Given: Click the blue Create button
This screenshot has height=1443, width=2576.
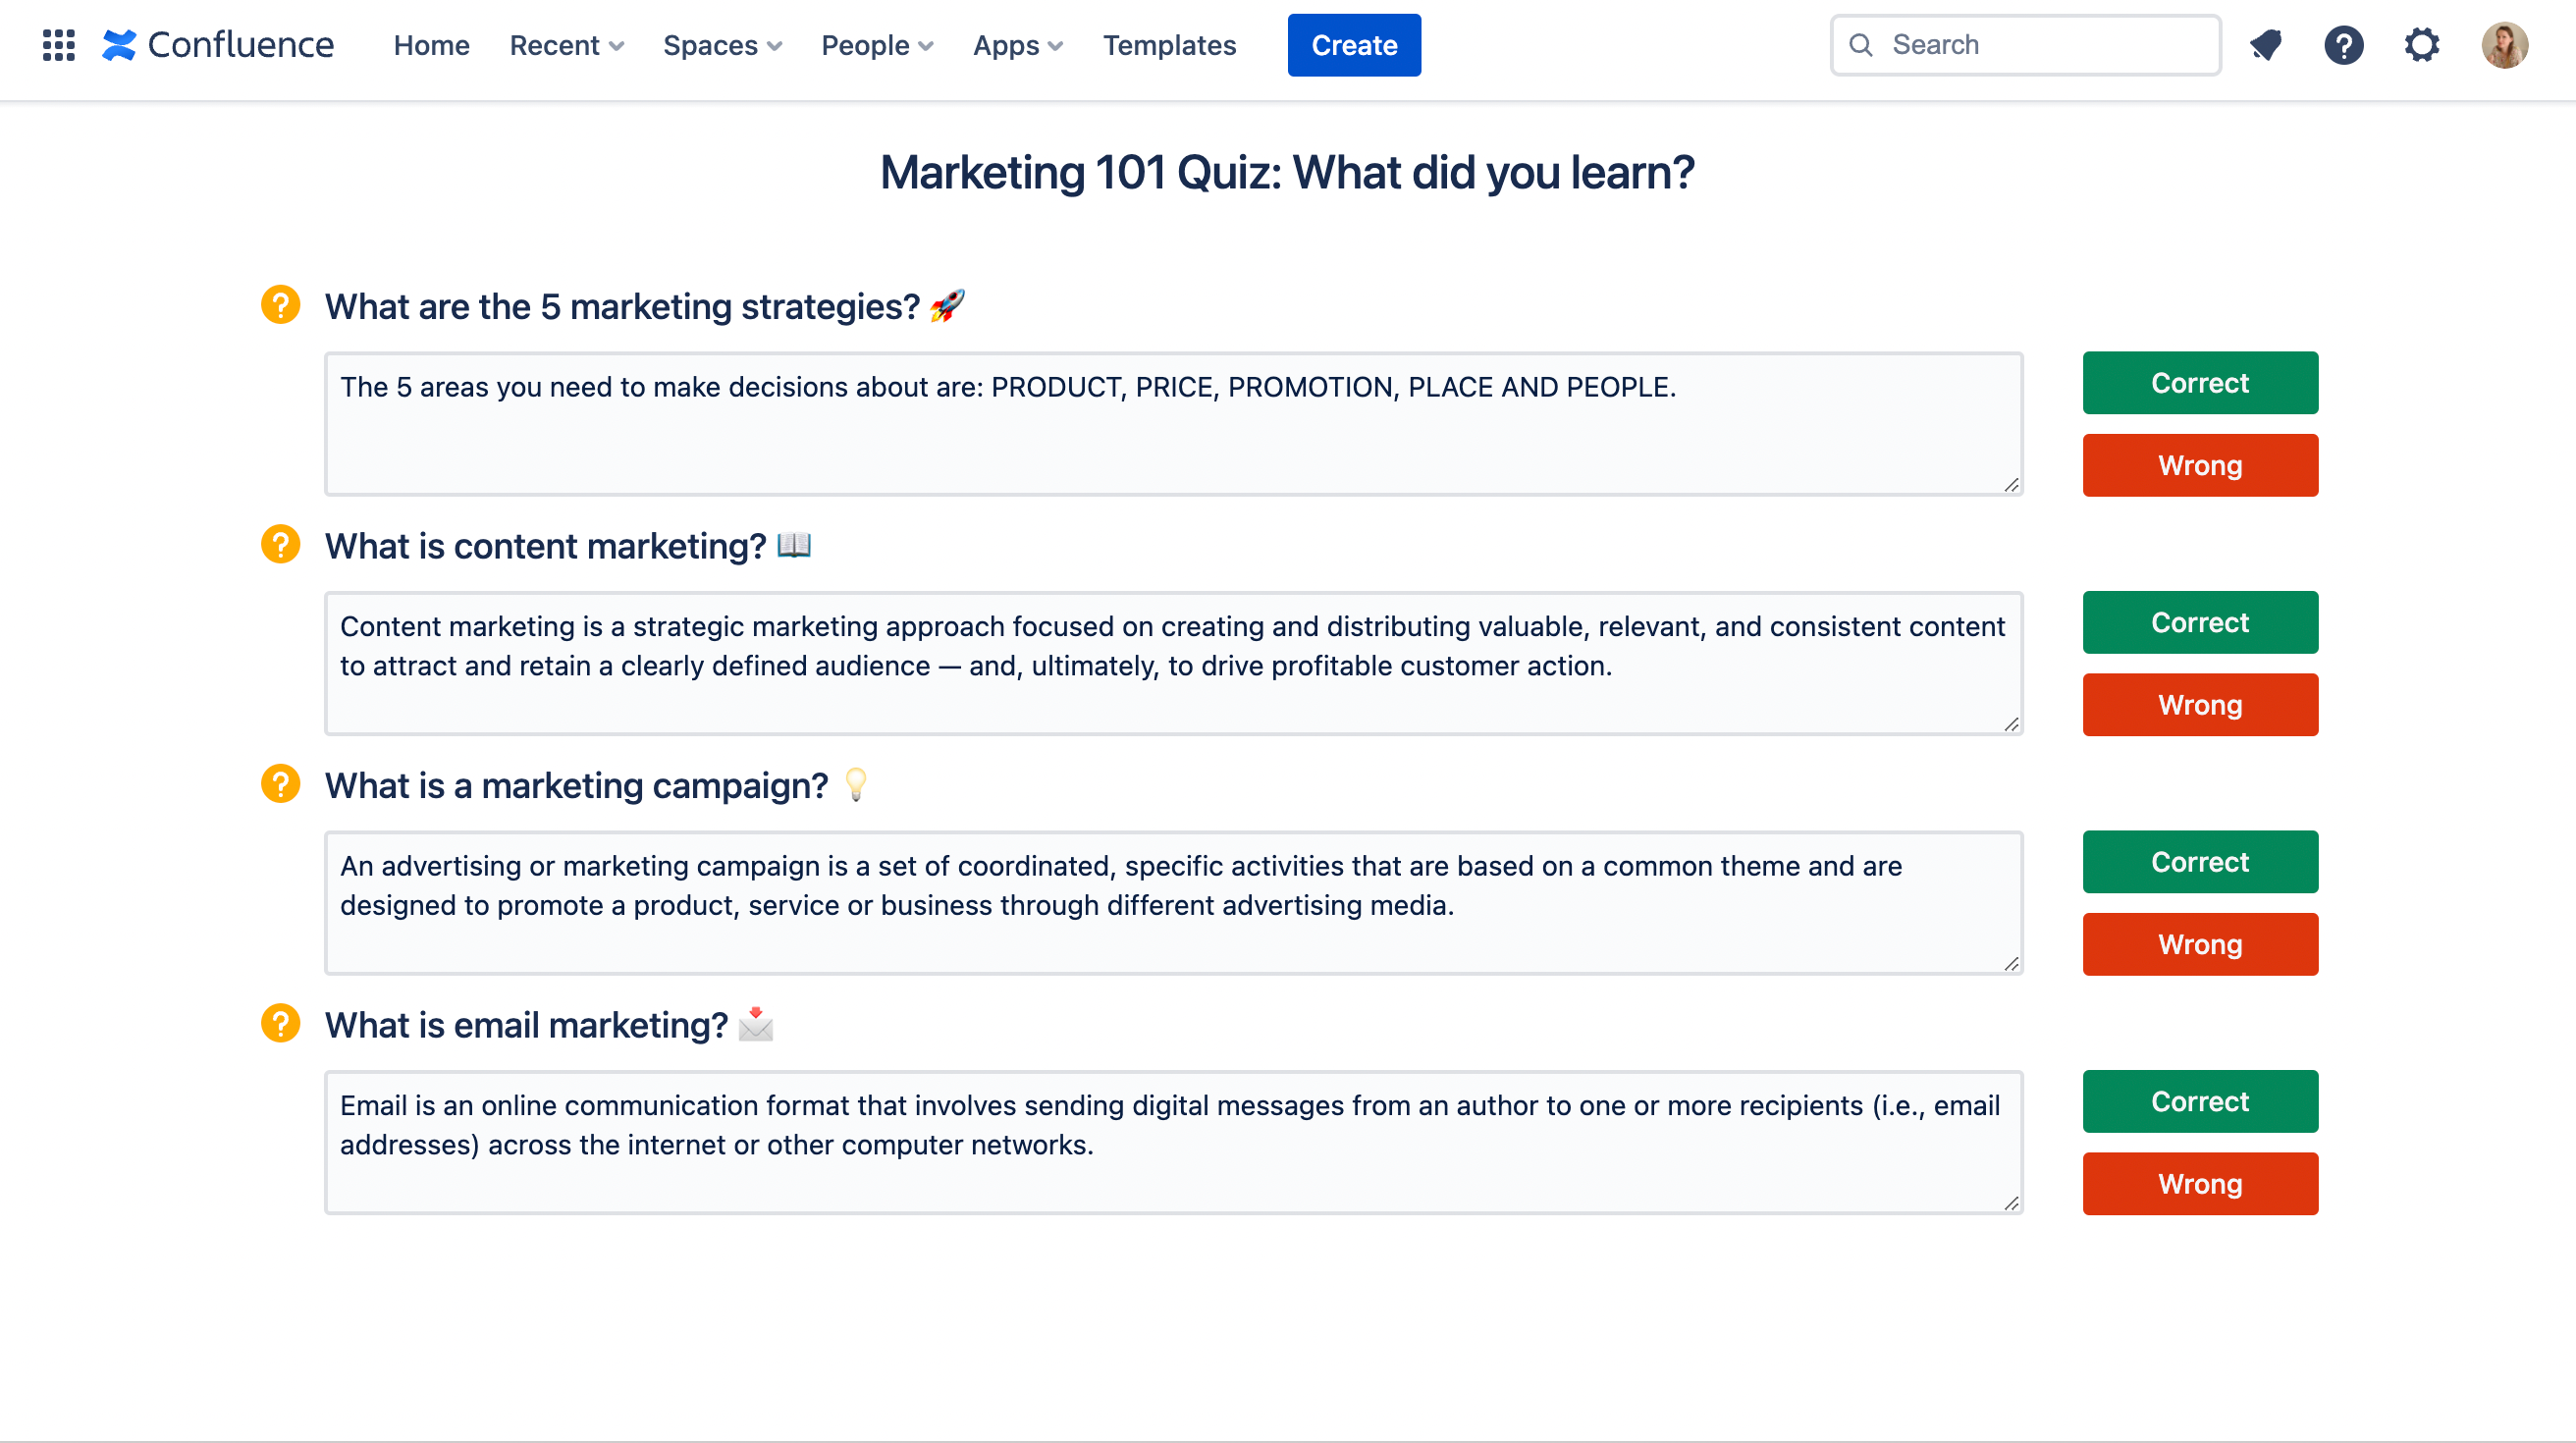Looking at the screenshot, I should point(1354,45).
